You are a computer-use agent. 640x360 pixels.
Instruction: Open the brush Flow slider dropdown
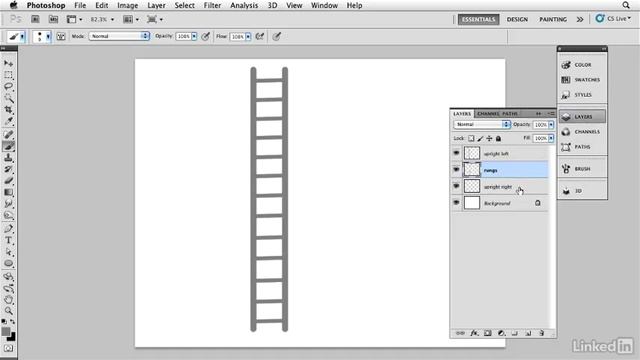coord(248,36)
